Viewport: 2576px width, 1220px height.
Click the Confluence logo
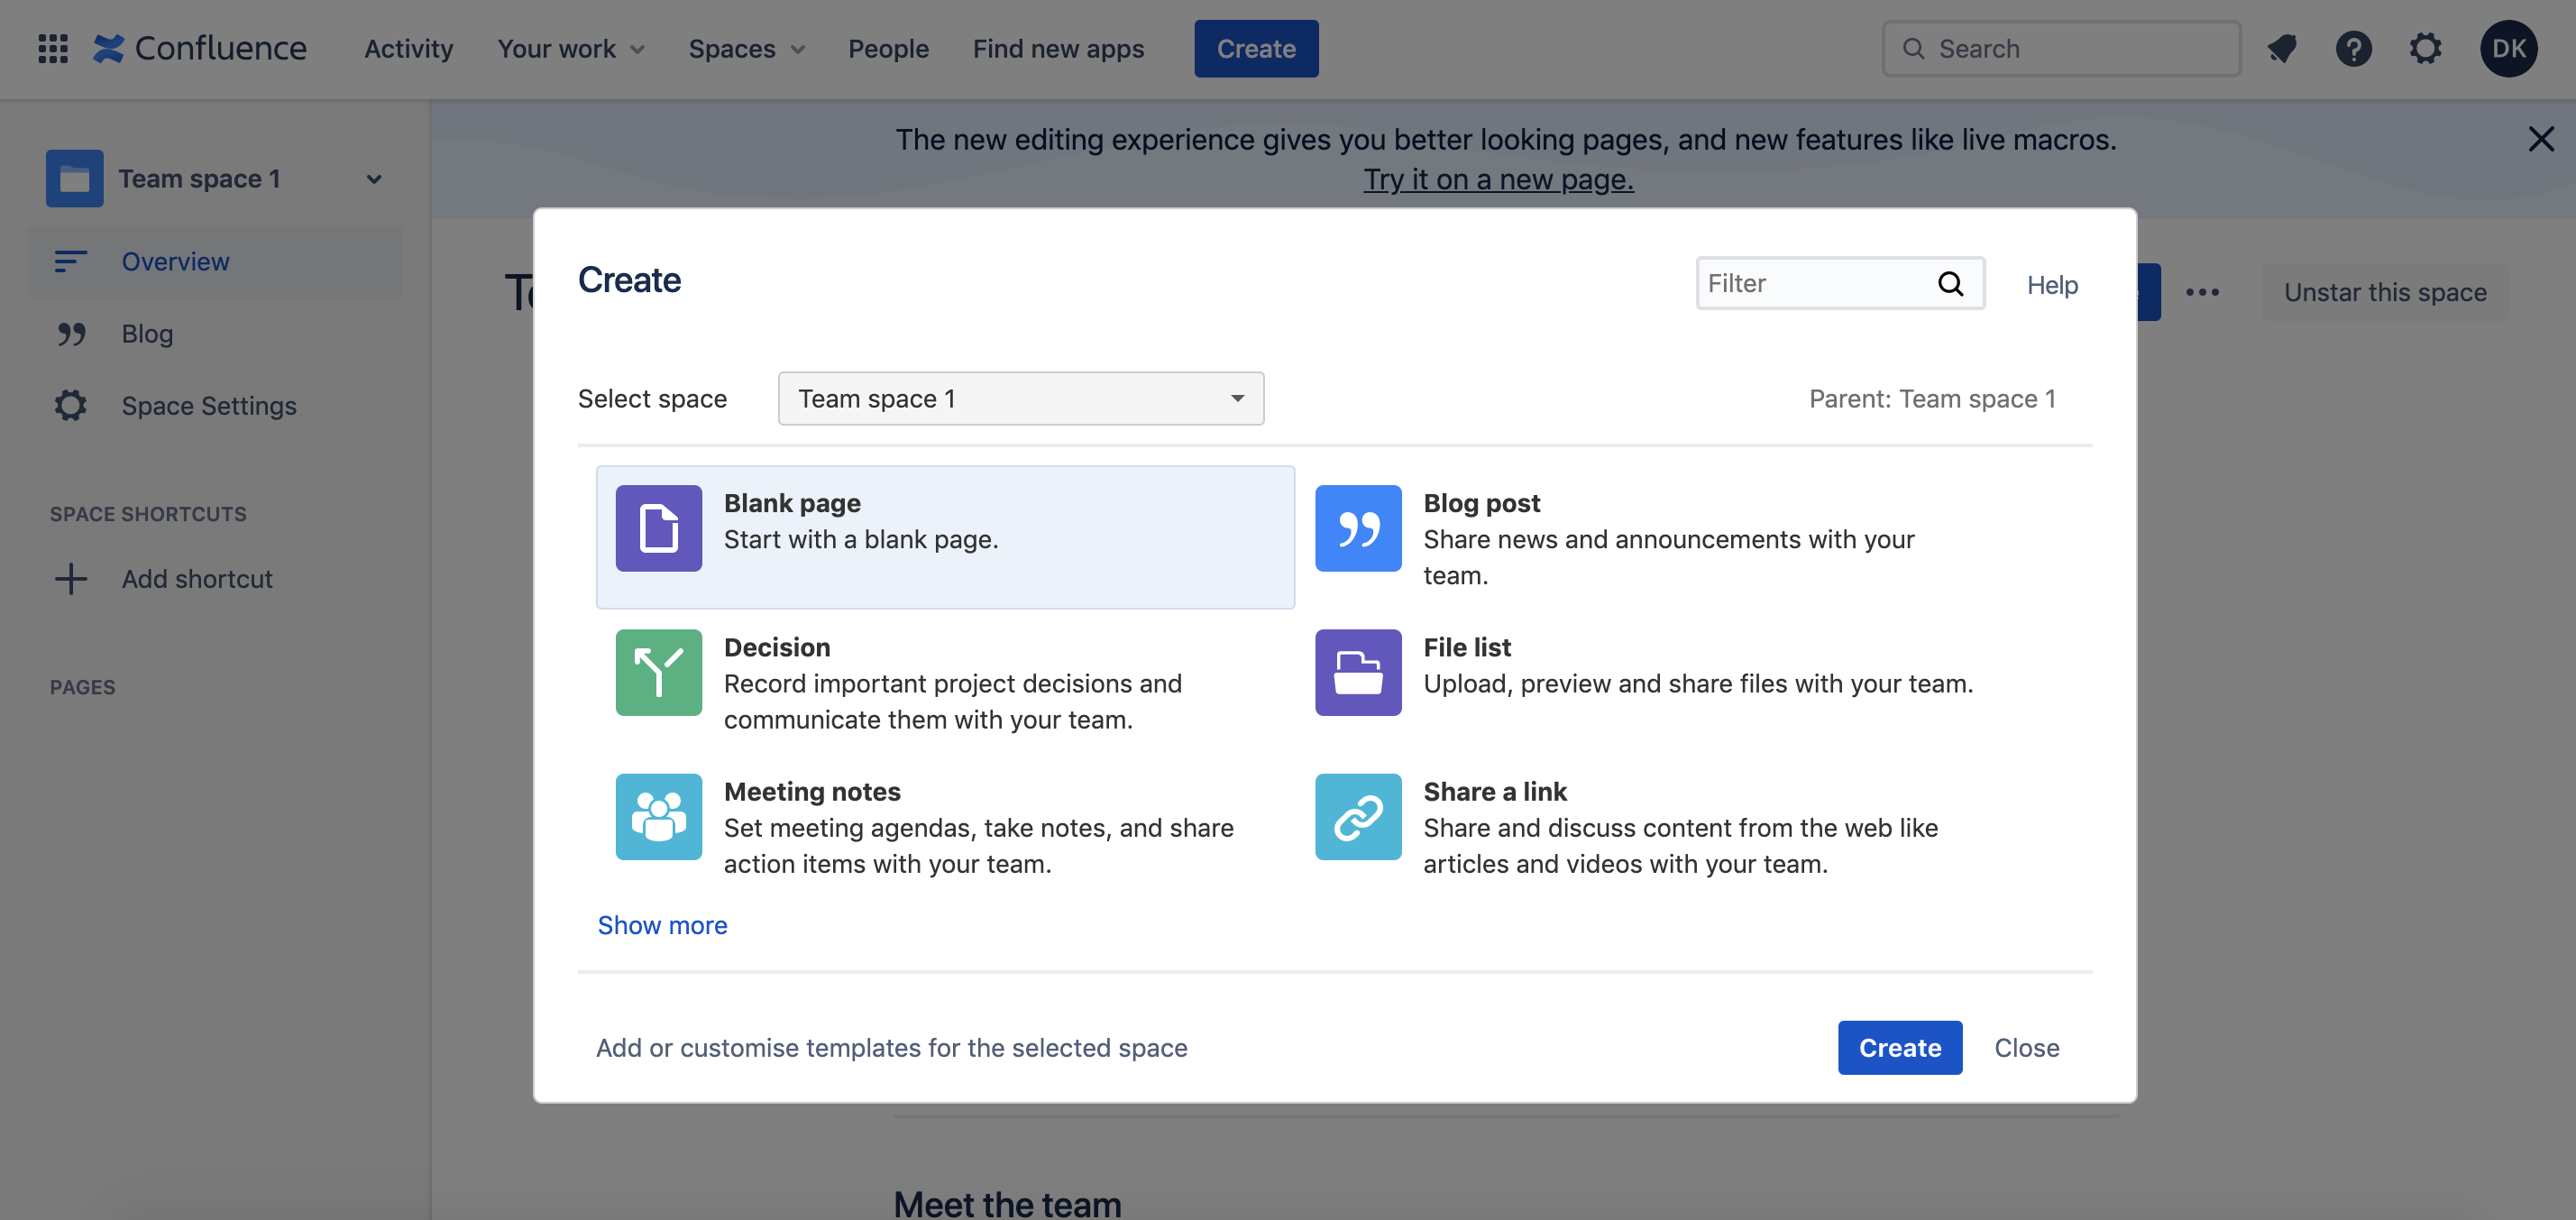(200, 48)
